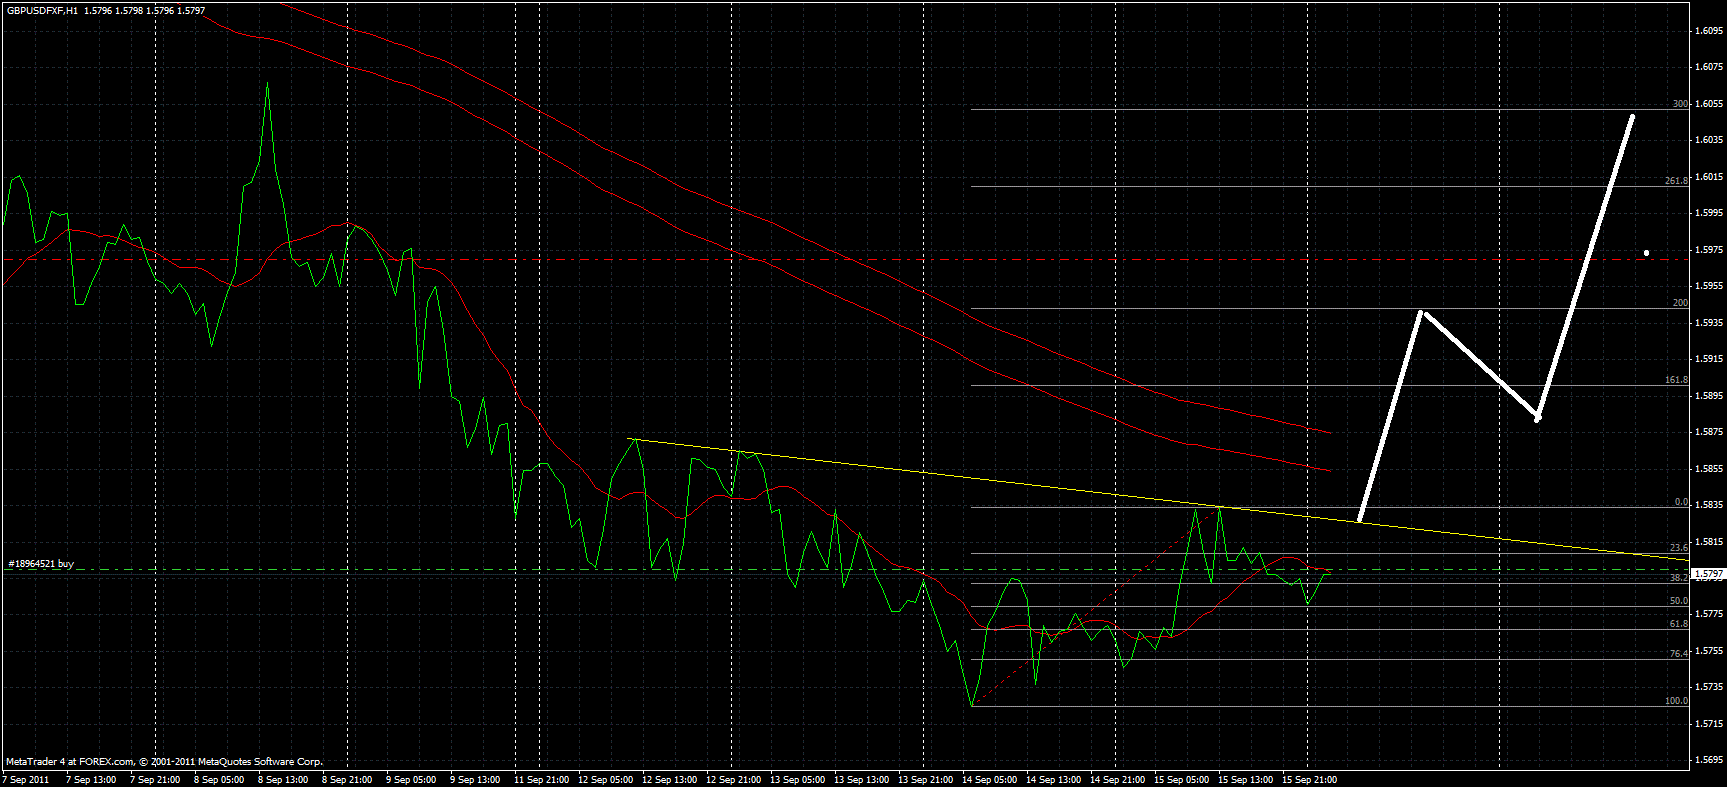Click the 1.5915 price scale label

(1709, 359)
